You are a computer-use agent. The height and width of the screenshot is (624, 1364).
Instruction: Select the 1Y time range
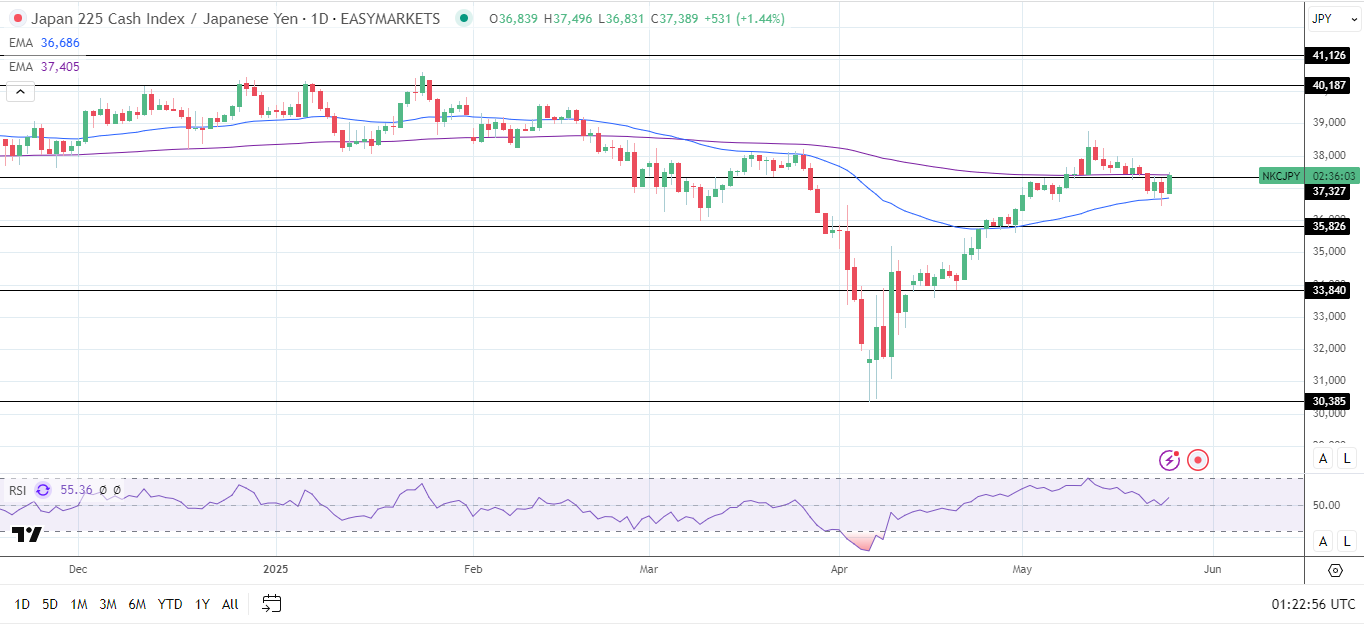click(202, 603)
